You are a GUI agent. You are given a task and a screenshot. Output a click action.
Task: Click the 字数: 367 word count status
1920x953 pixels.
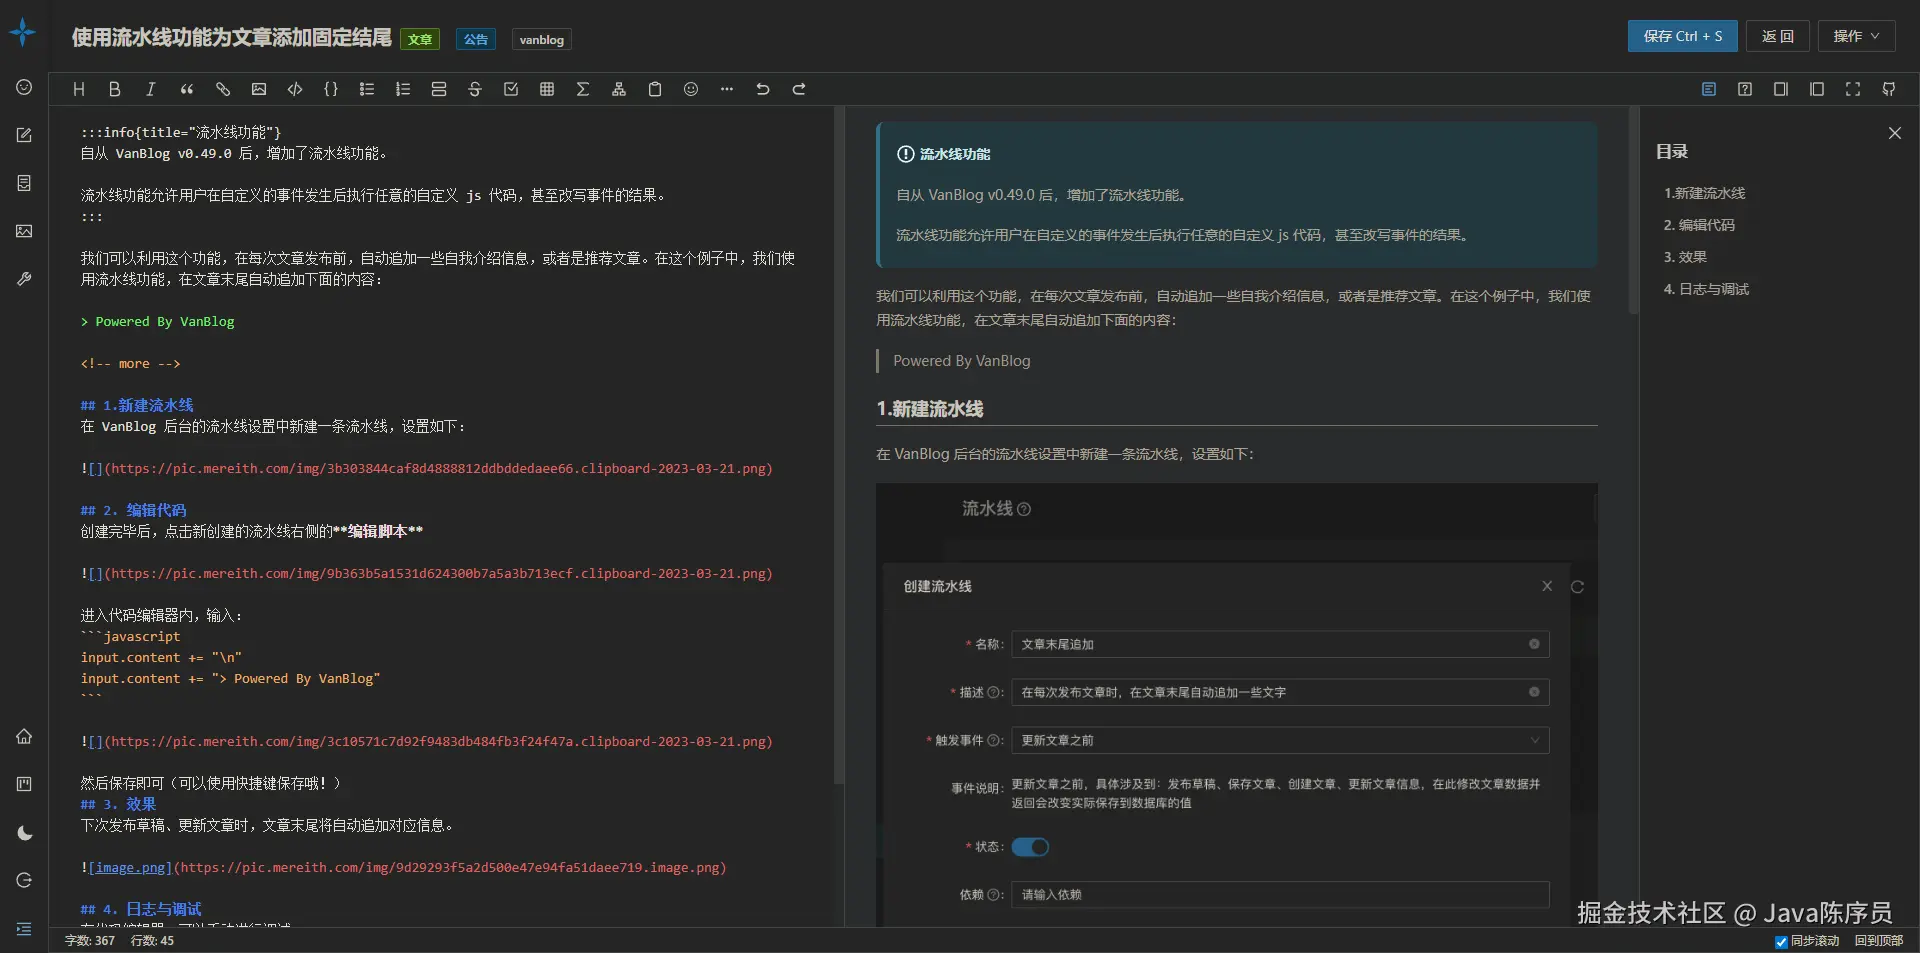[90, 941]
